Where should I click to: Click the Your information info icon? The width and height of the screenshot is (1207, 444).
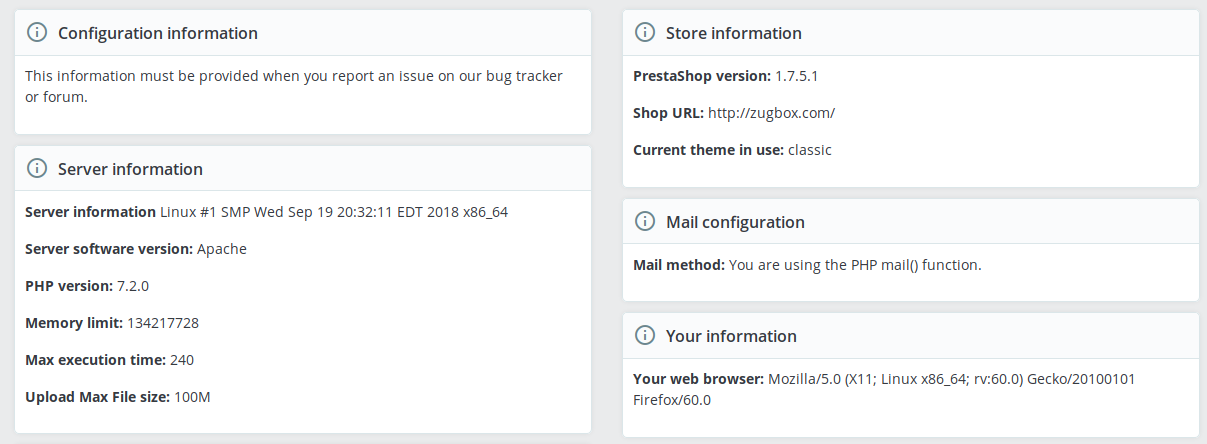(645, 336)
